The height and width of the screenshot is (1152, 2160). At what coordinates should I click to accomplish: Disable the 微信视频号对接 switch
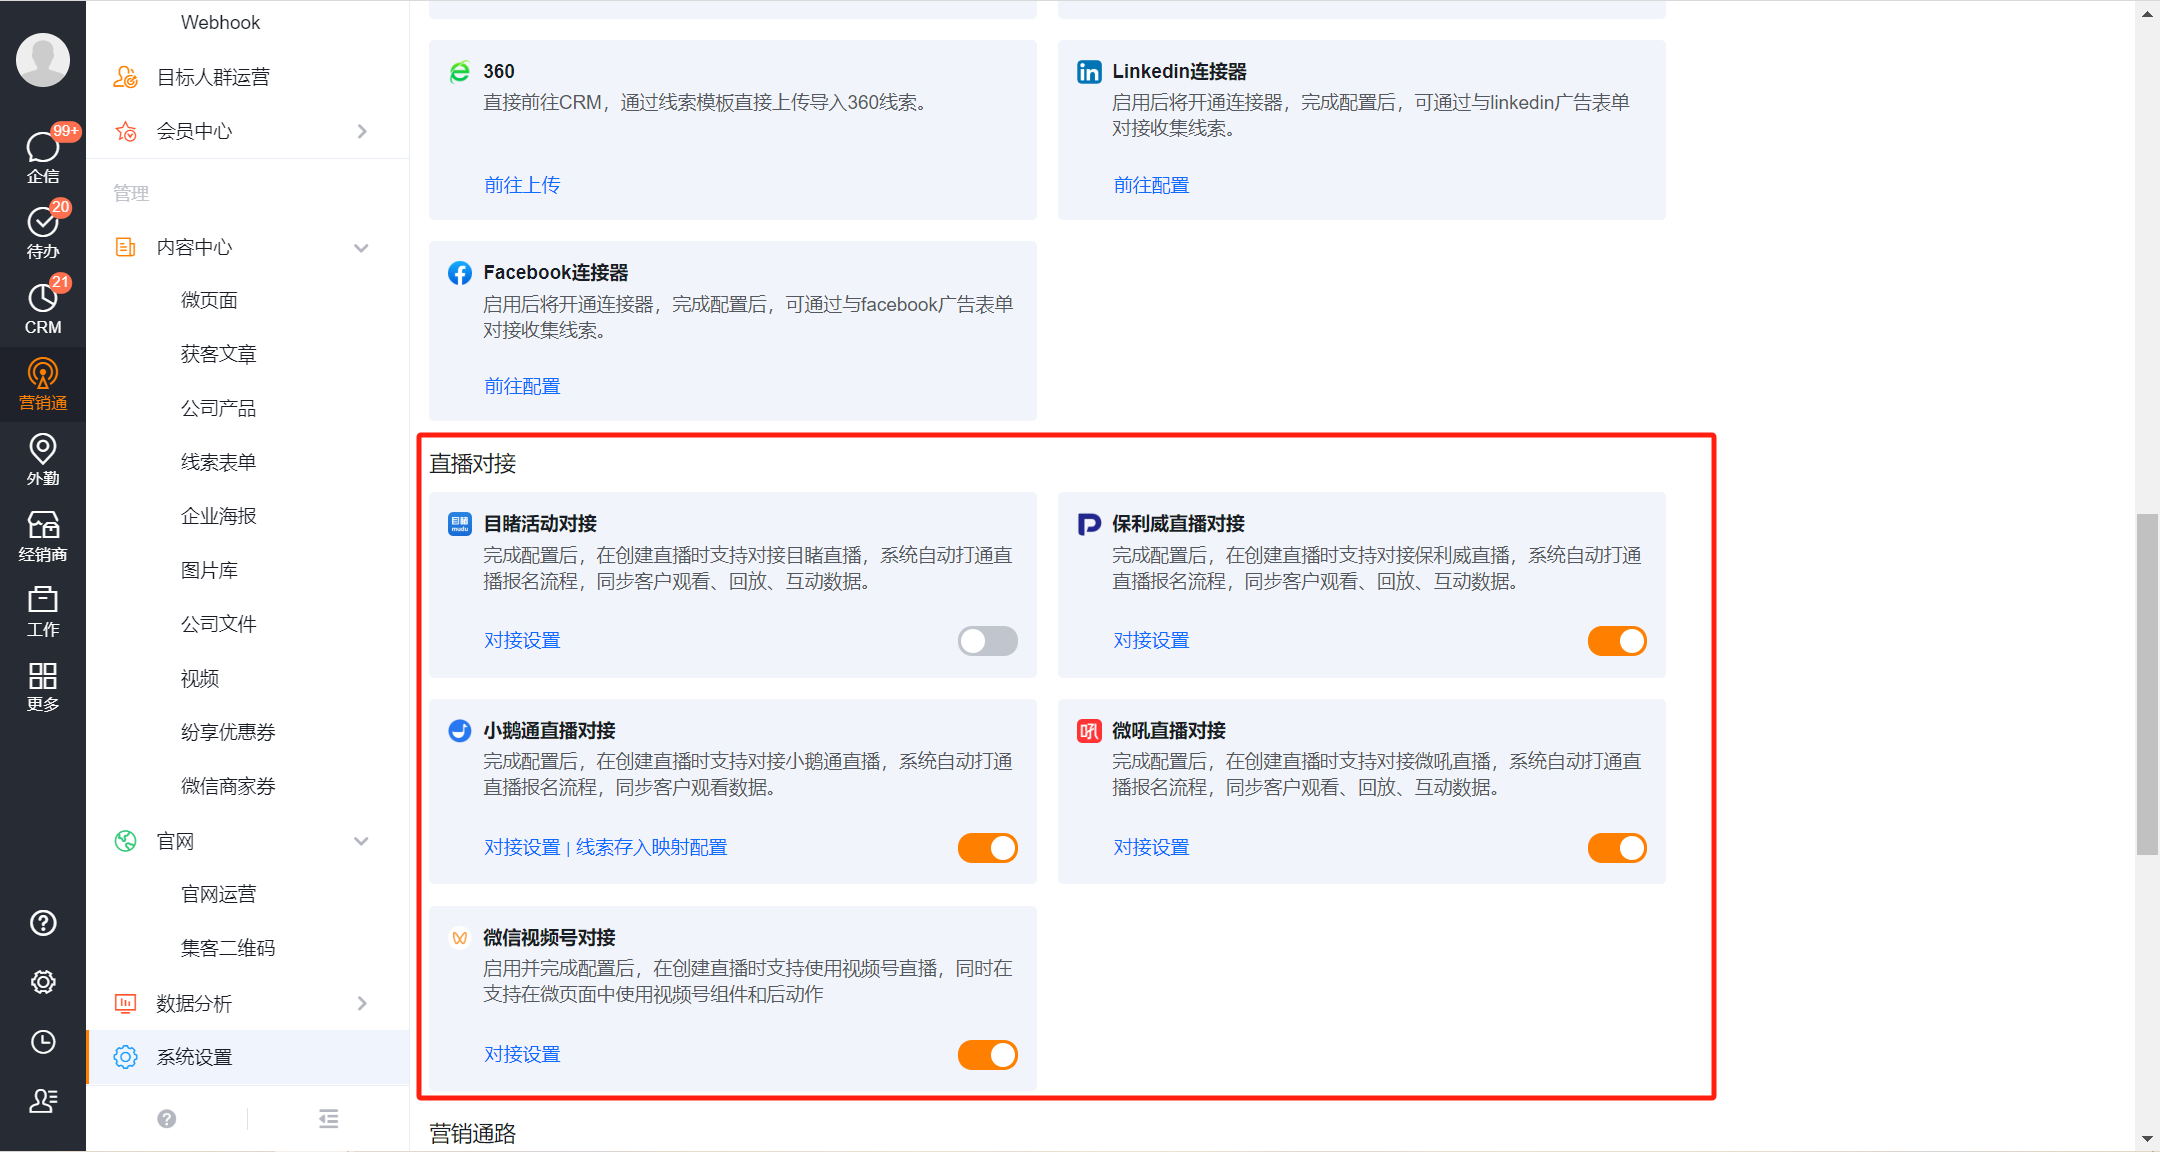coord(987,1055)
